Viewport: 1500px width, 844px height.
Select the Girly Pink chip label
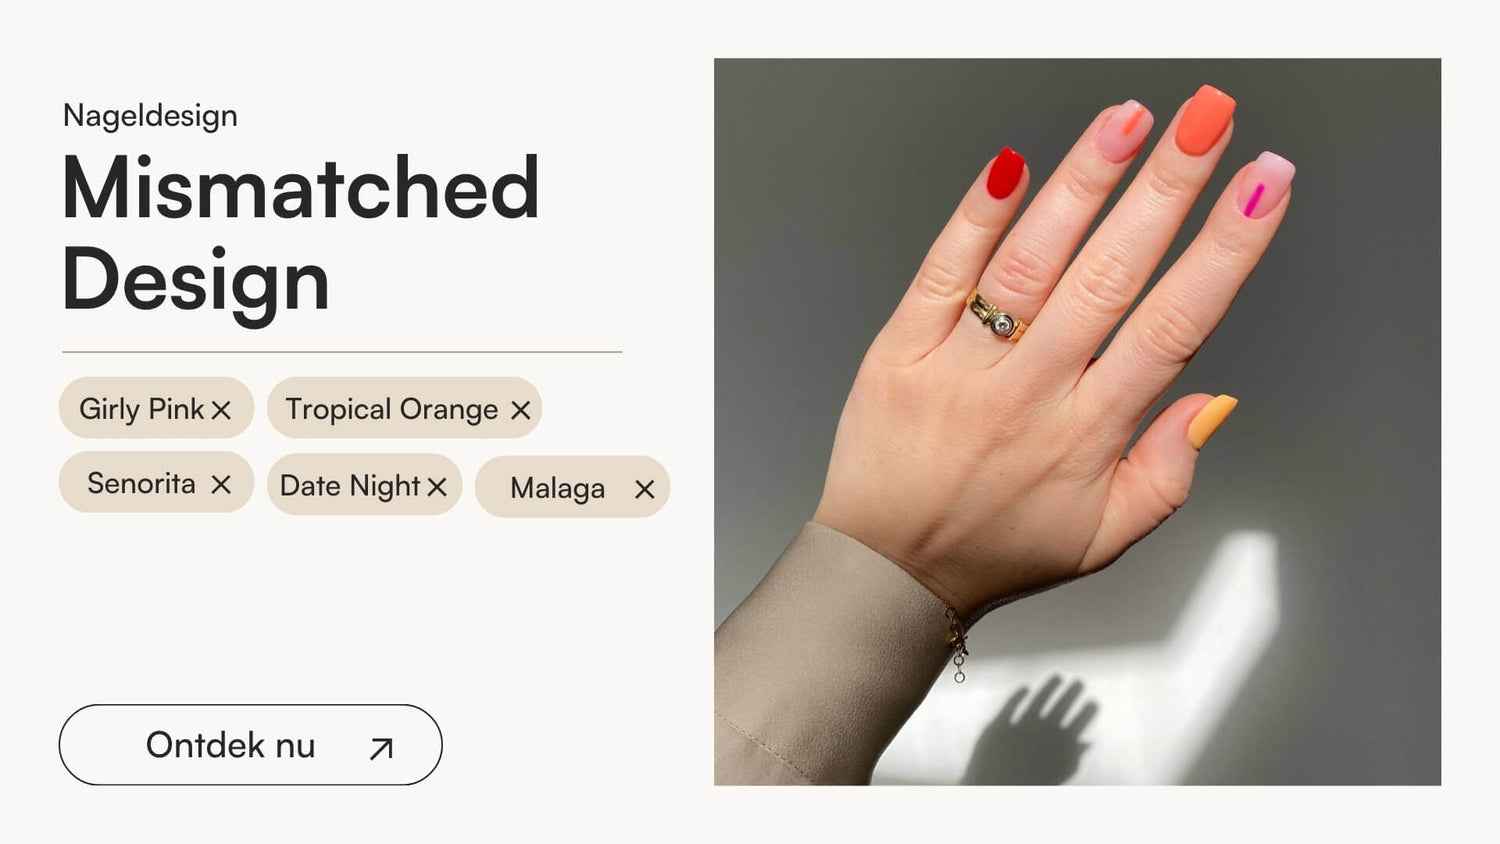tap(142, 409)
